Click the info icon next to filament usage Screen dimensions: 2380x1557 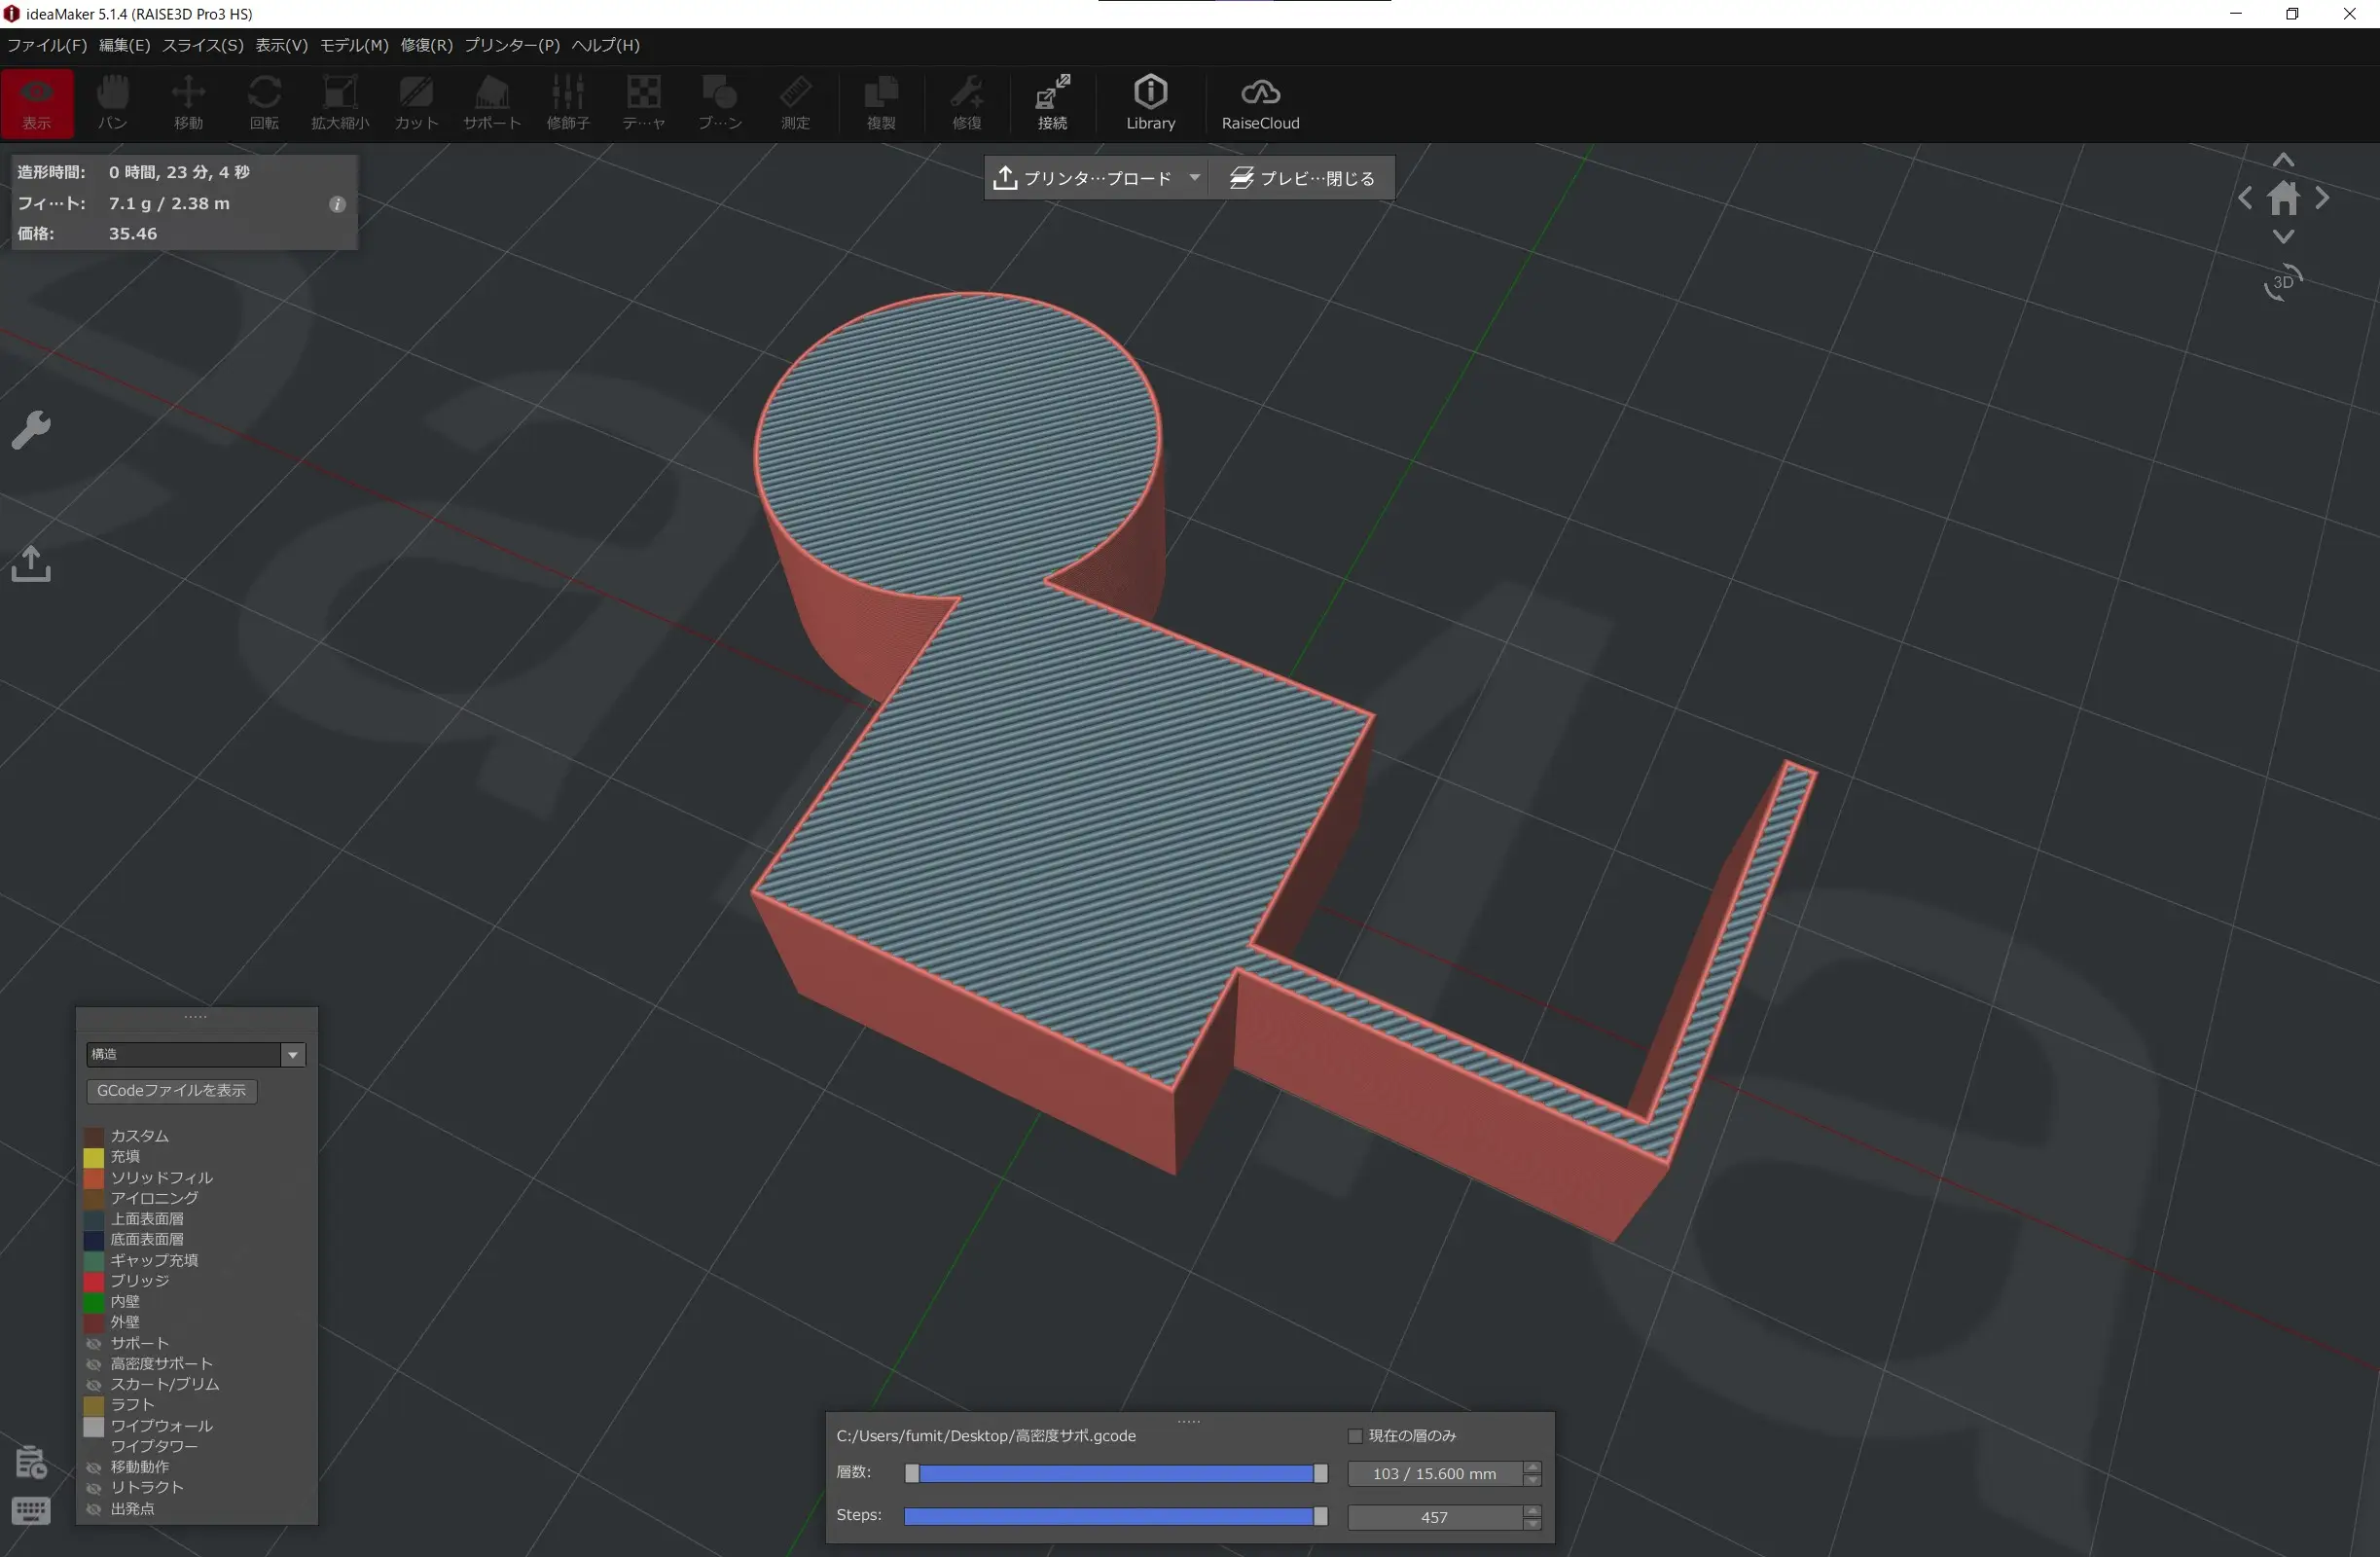pyautogui.click(x=338, y=204)
